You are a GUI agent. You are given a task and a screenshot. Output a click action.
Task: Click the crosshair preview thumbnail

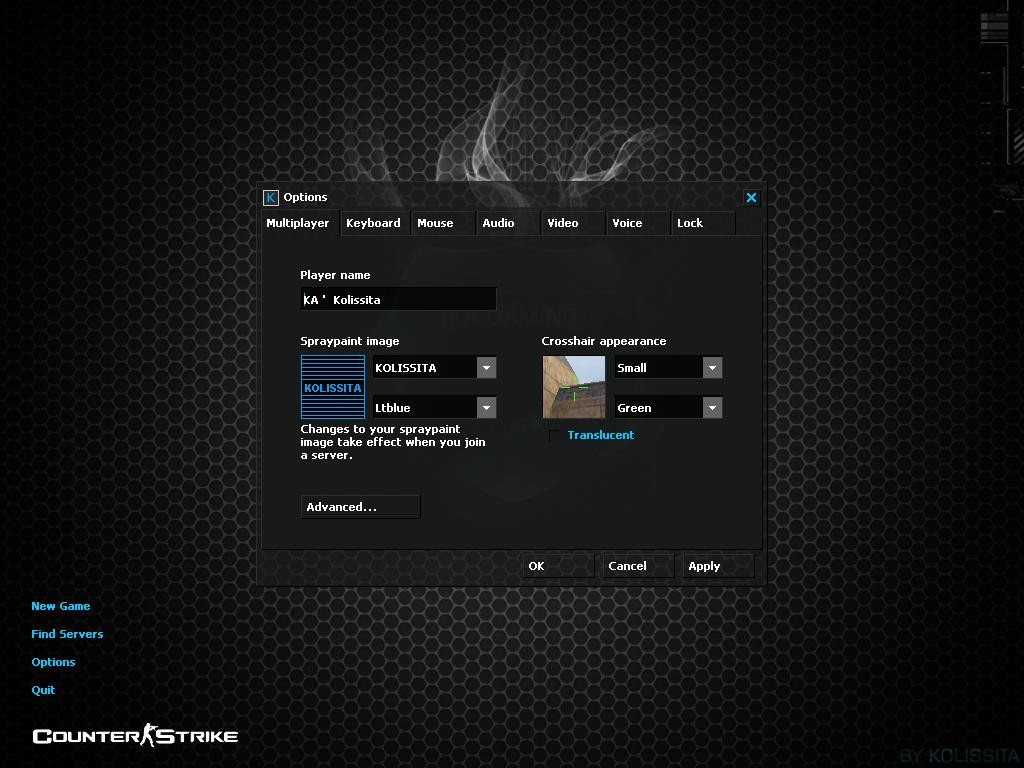click(x=574, y=387)
